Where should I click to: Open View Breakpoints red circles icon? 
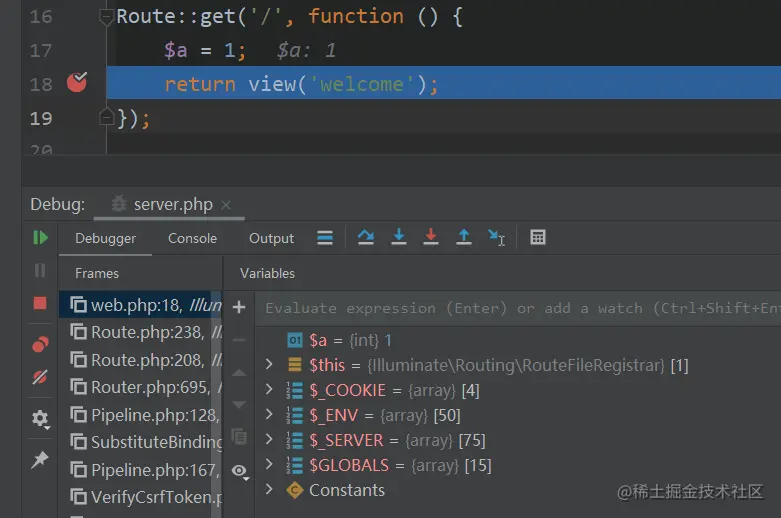[x=40, y=344]
